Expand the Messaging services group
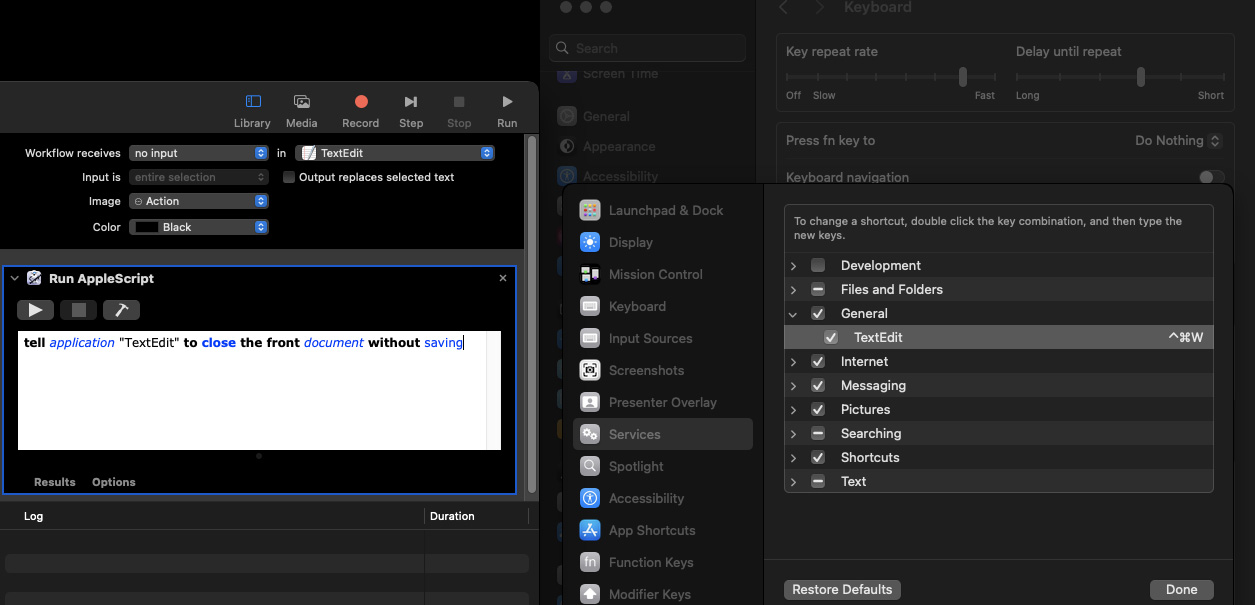 pyautogui.click(x=793, y=385)
